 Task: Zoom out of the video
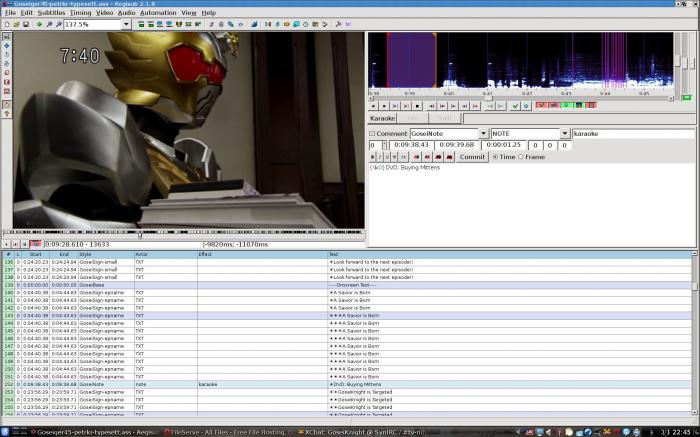click(x=58, y=24)
